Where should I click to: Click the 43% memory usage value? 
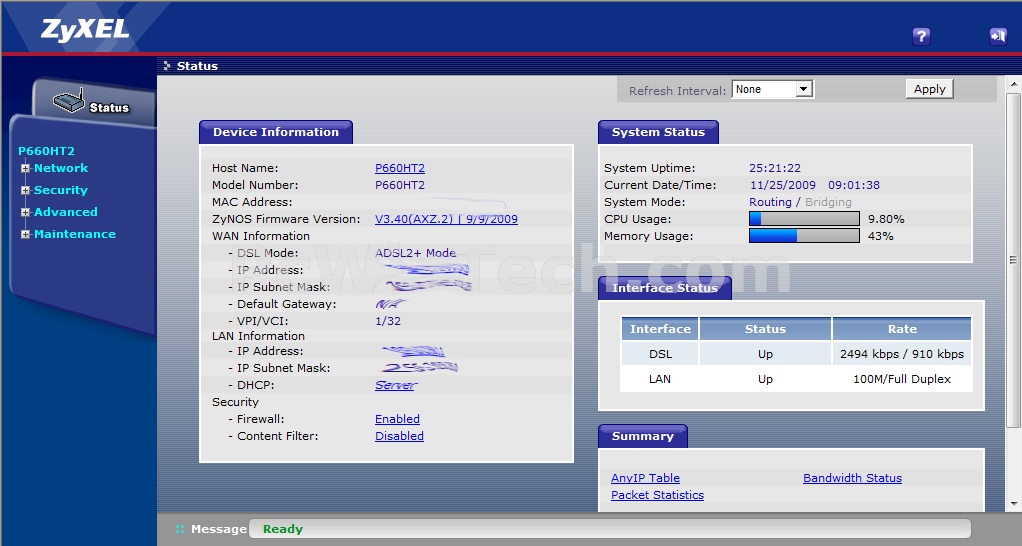point(881,236)
